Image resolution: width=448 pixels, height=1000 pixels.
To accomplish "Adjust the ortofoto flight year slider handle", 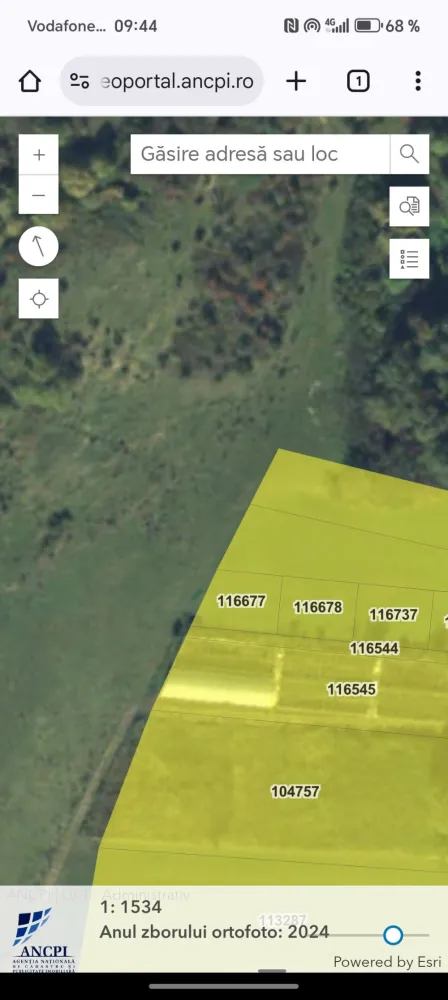I will 393,935.
